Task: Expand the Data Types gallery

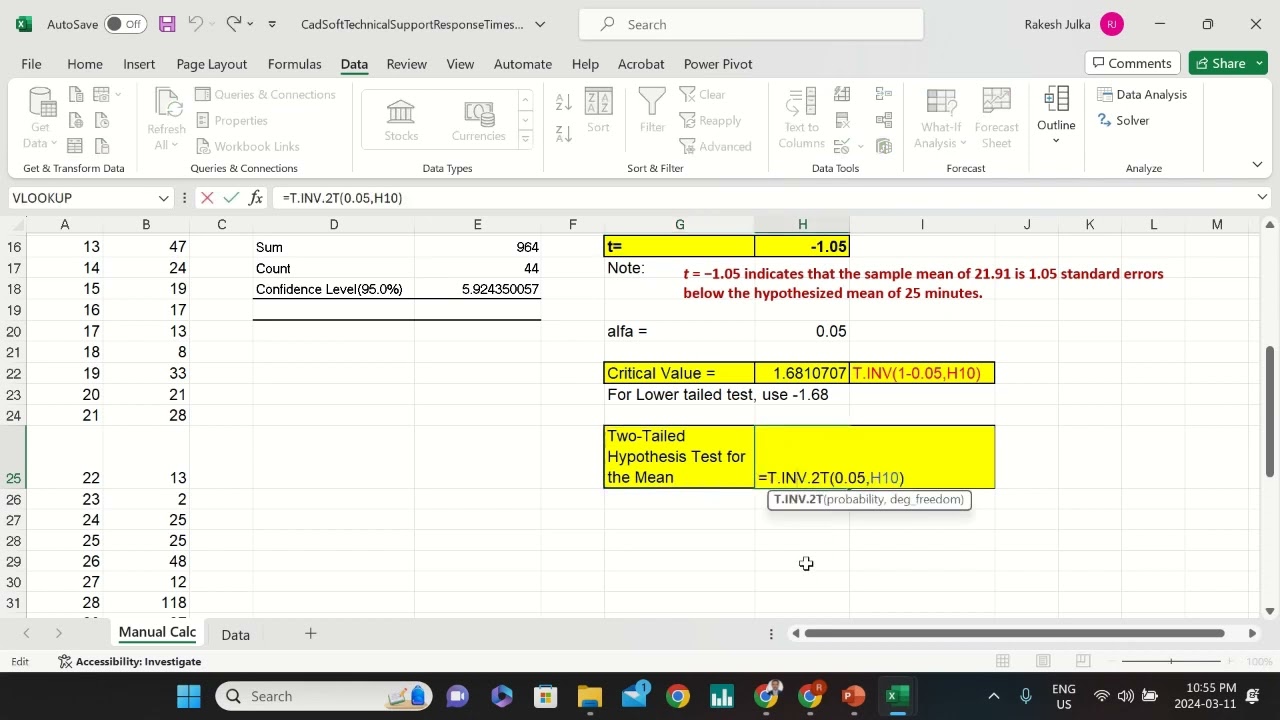Action: tap(525, 139)
